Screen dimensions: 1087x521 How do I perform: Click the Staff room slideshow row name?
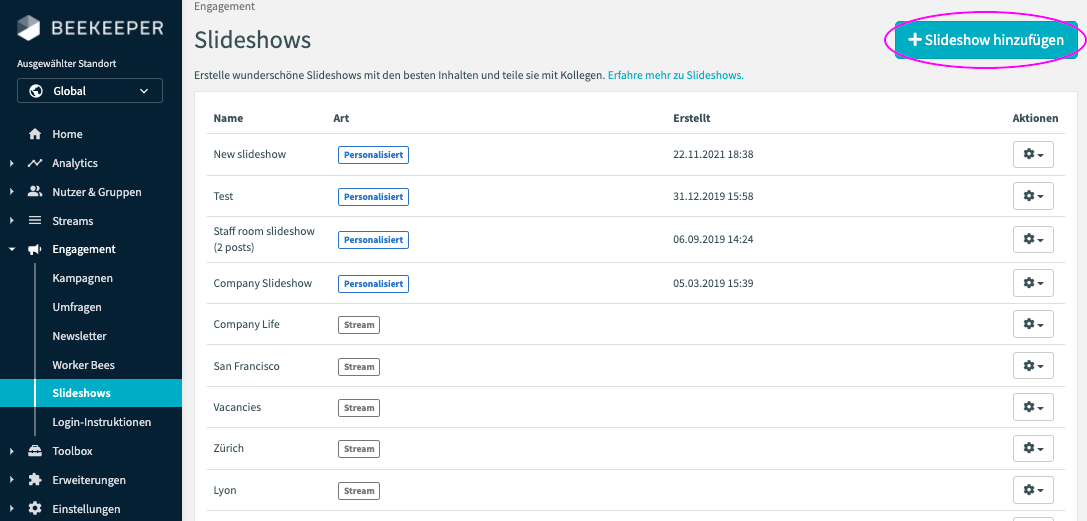click(264, 231)
